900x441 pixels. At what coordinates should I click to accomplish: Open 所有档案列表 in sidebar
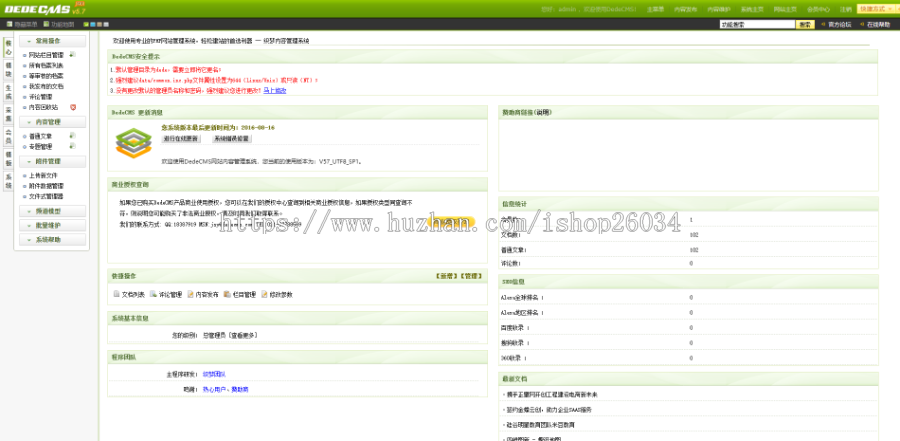click(46, 65)
